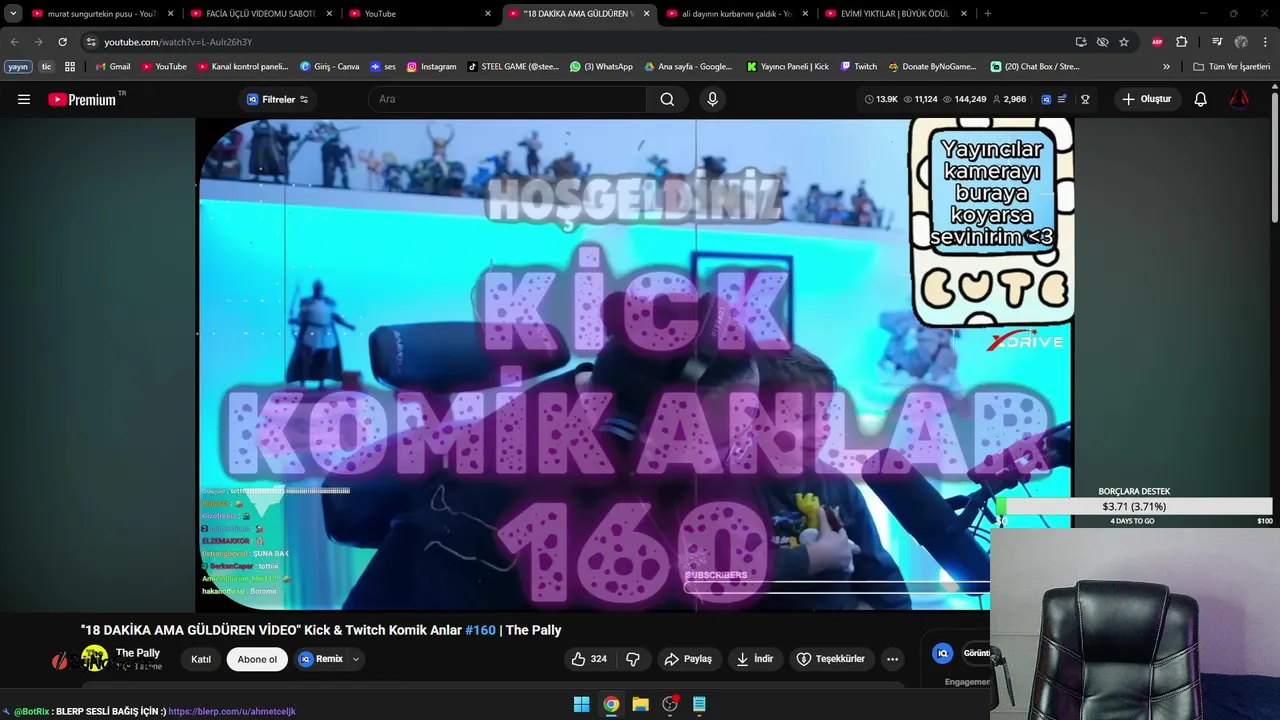Open the notepad app in taskbar

pos(699,704)
